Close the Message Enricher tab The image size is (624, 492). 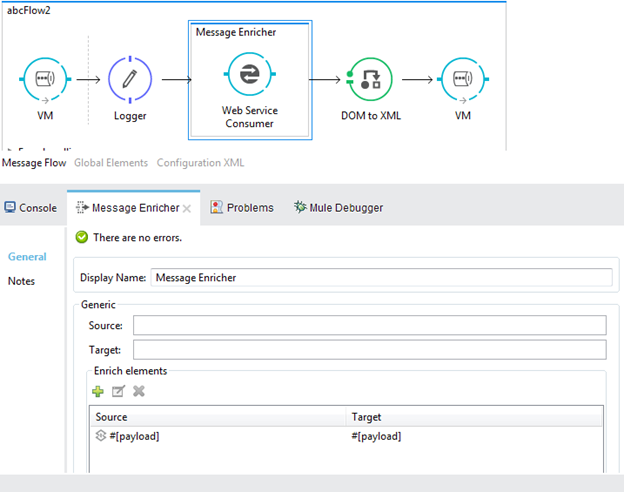[187, 208]
